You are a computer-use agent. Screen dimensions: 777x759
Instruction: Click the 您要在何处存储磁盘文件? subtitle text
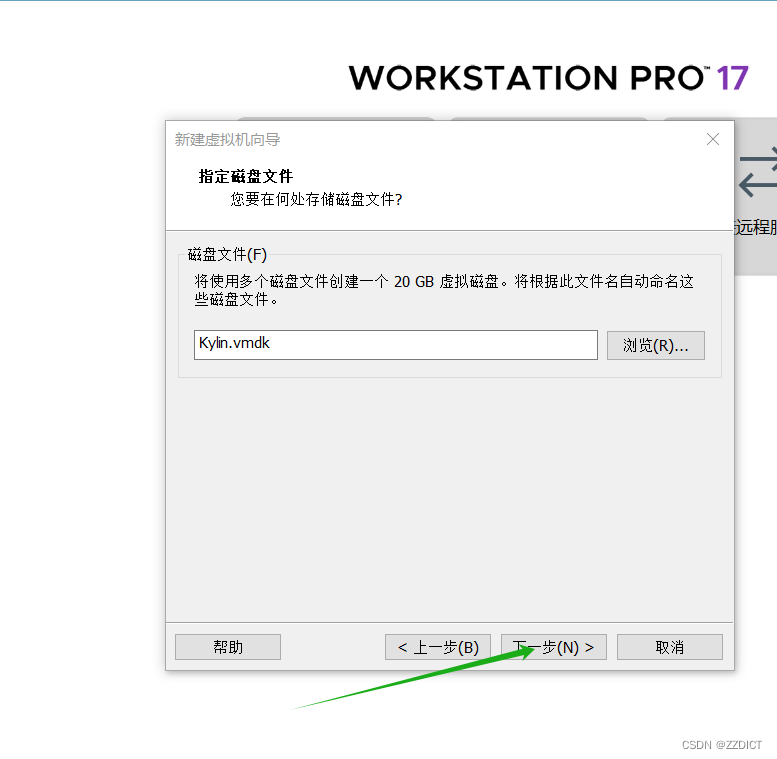(x=316, y=199)
